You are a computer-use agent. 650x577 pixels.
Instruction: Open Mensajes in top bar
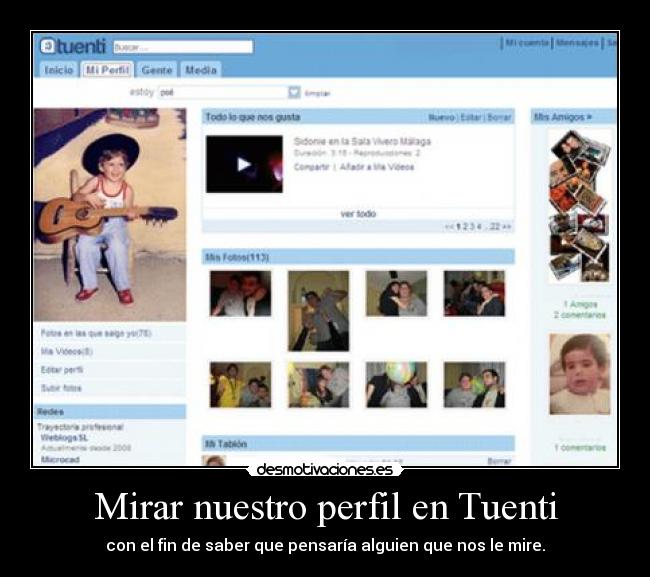[x=577, y=43]
